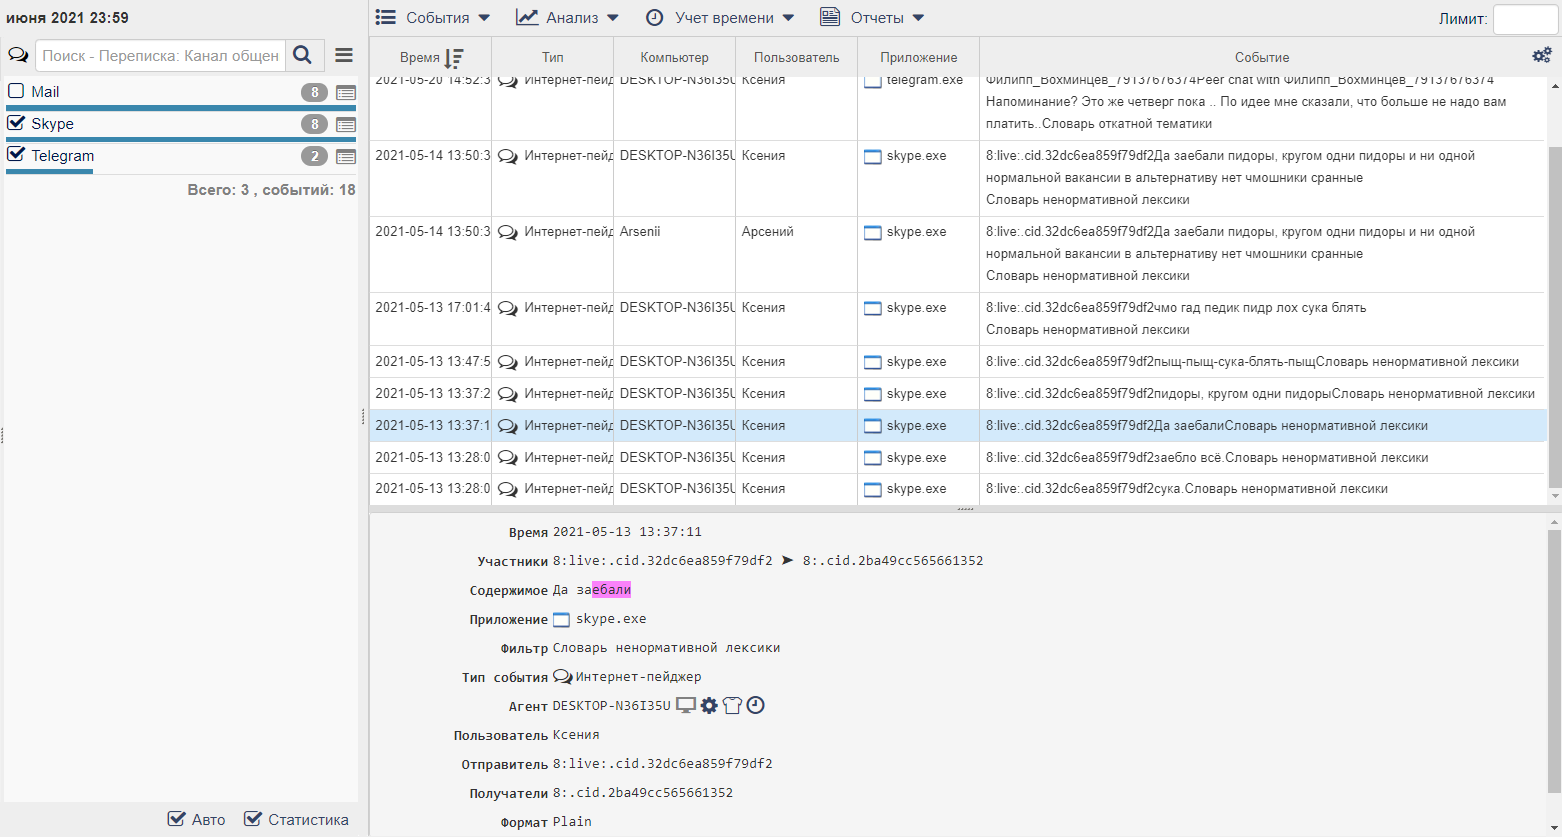Viewport: 1562px width, 837px height.
Task: Click the Ксения value in details Пользователь field
Action: click(x=576, y=735)
